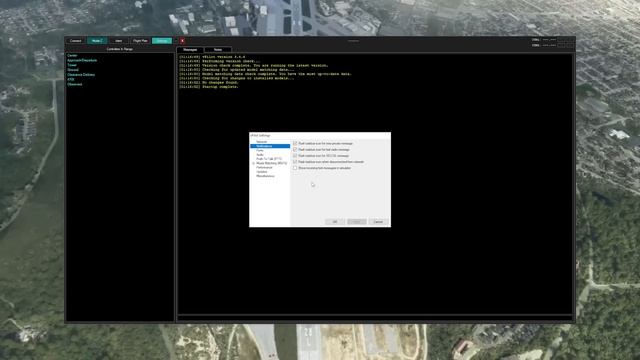640x360 pixels.
Task: Expand the Model Matching tree node
Action: (253, 163)
